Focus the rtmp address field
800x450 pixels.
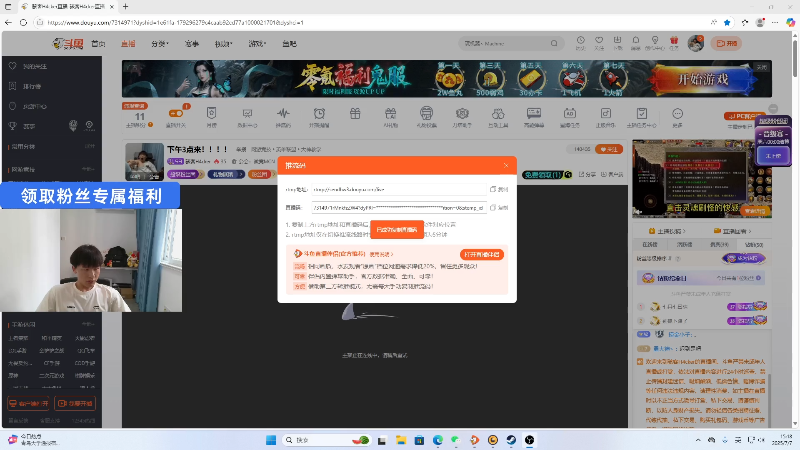[399, 189]
